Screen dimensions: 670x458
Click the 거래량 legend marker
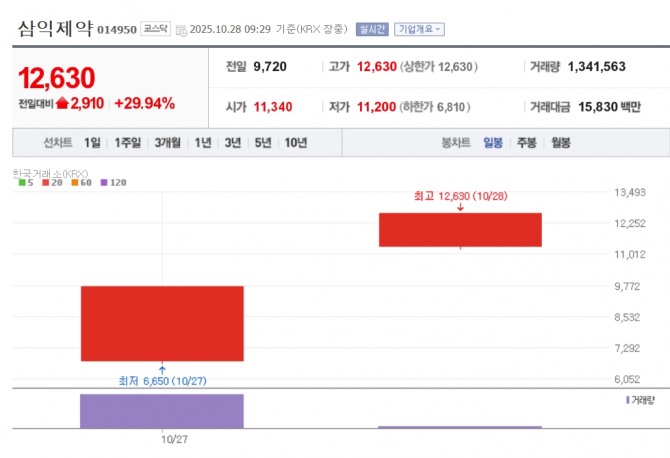pyautogui.click(x=628, y=400)
